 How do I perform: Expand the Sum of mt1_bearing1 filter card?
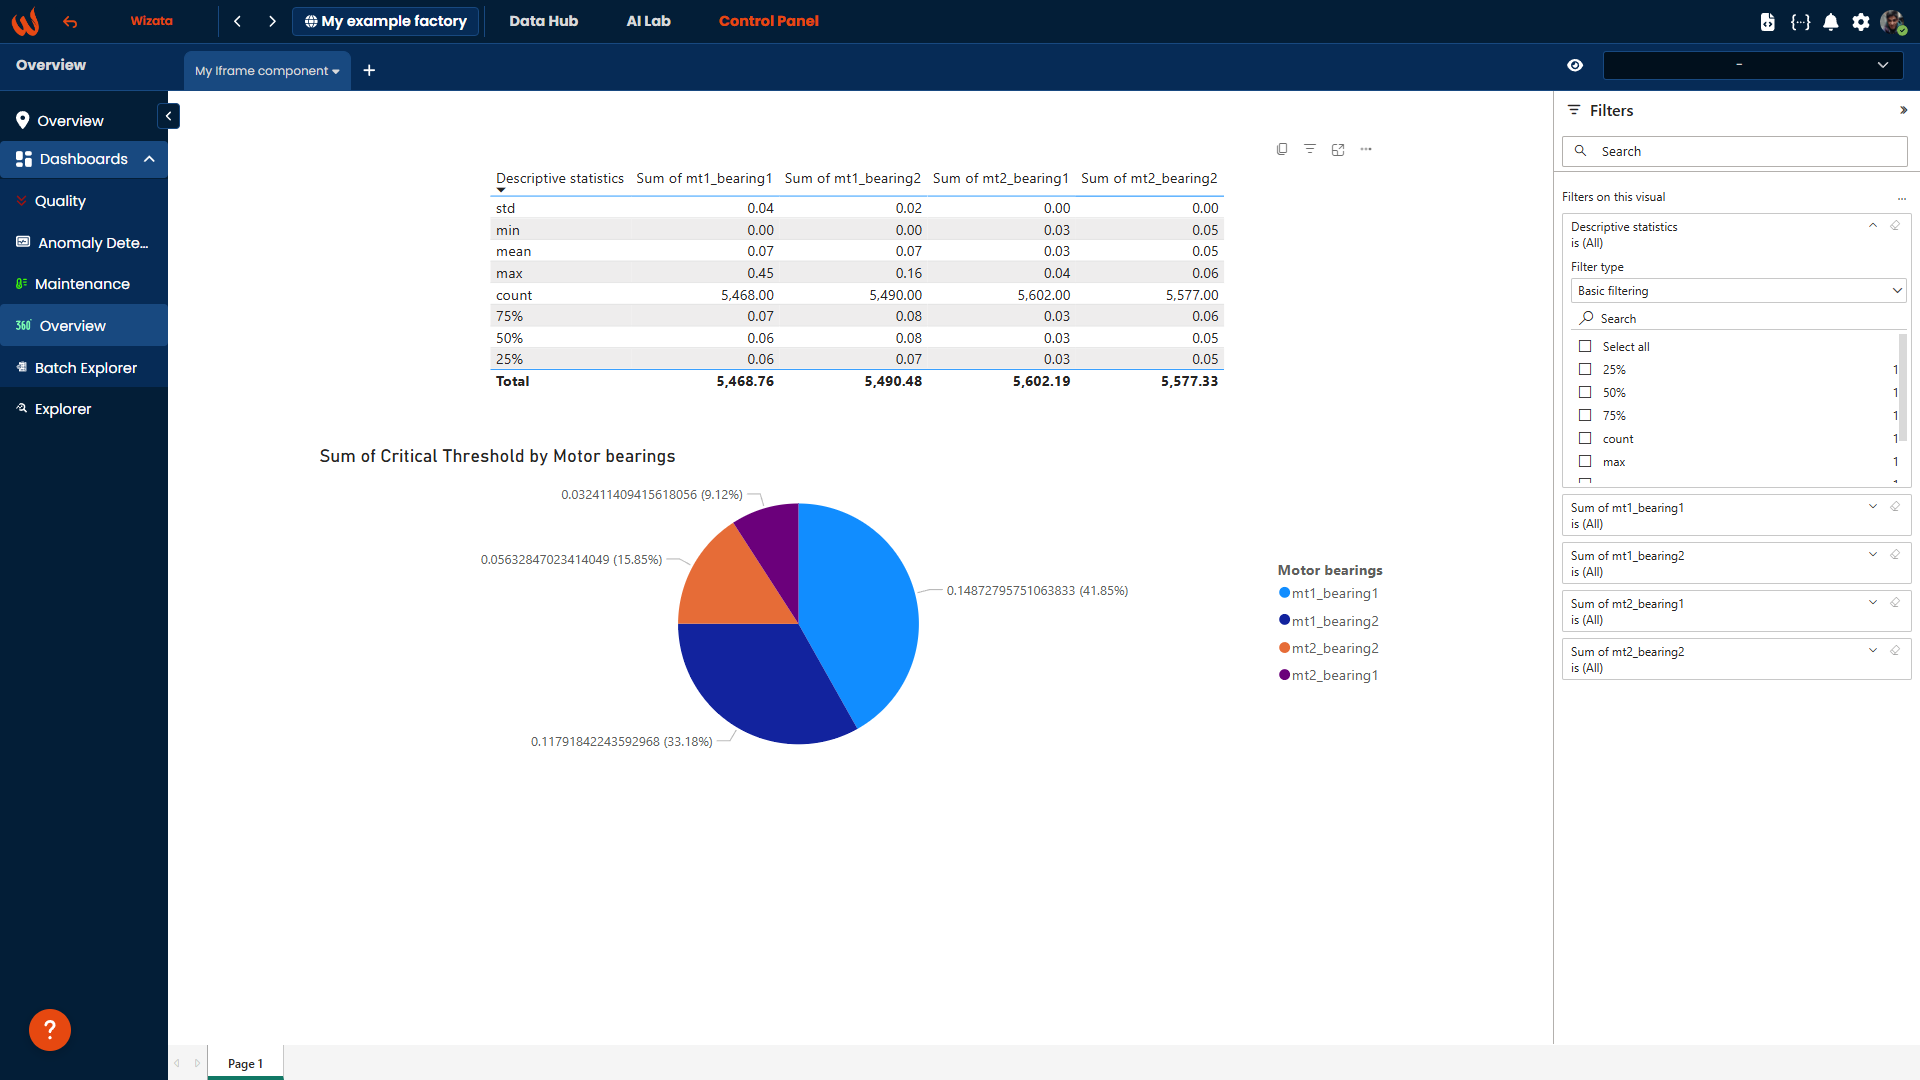pos(1872,507)
